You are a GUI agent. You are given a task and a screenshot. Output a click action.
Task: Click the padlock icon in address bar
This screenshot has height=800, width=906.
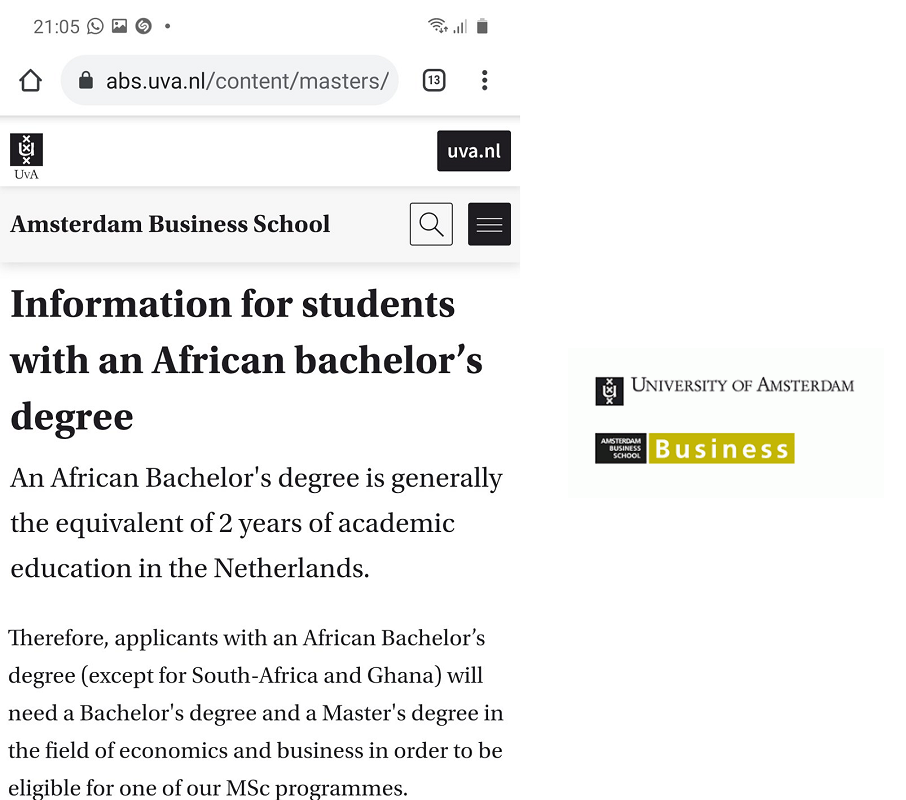point(86,81)
